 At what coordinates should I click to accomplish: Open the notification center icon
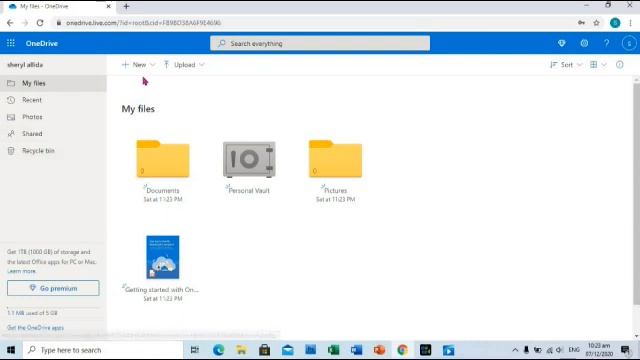[625, 350]
